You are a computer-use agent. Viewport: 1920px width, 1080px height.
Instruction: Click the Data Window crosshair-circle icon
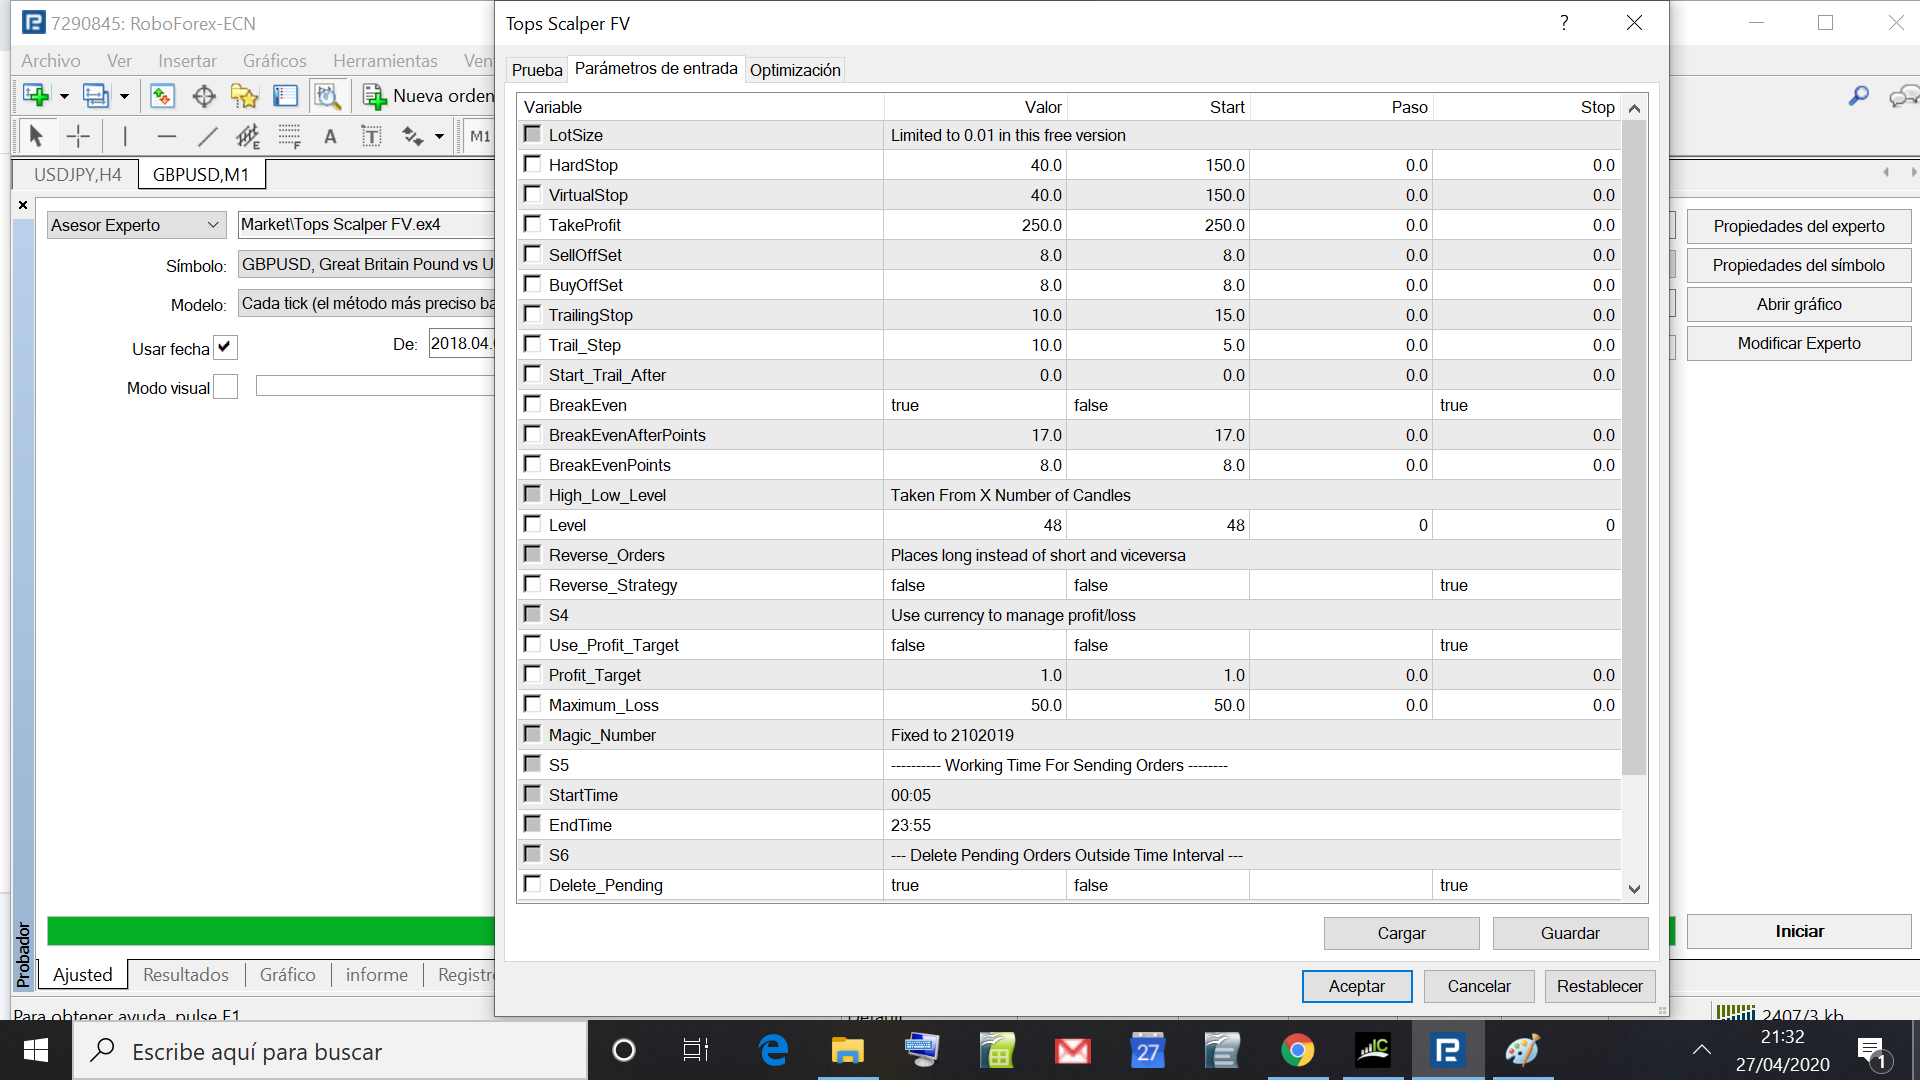(x=204, y=96)
